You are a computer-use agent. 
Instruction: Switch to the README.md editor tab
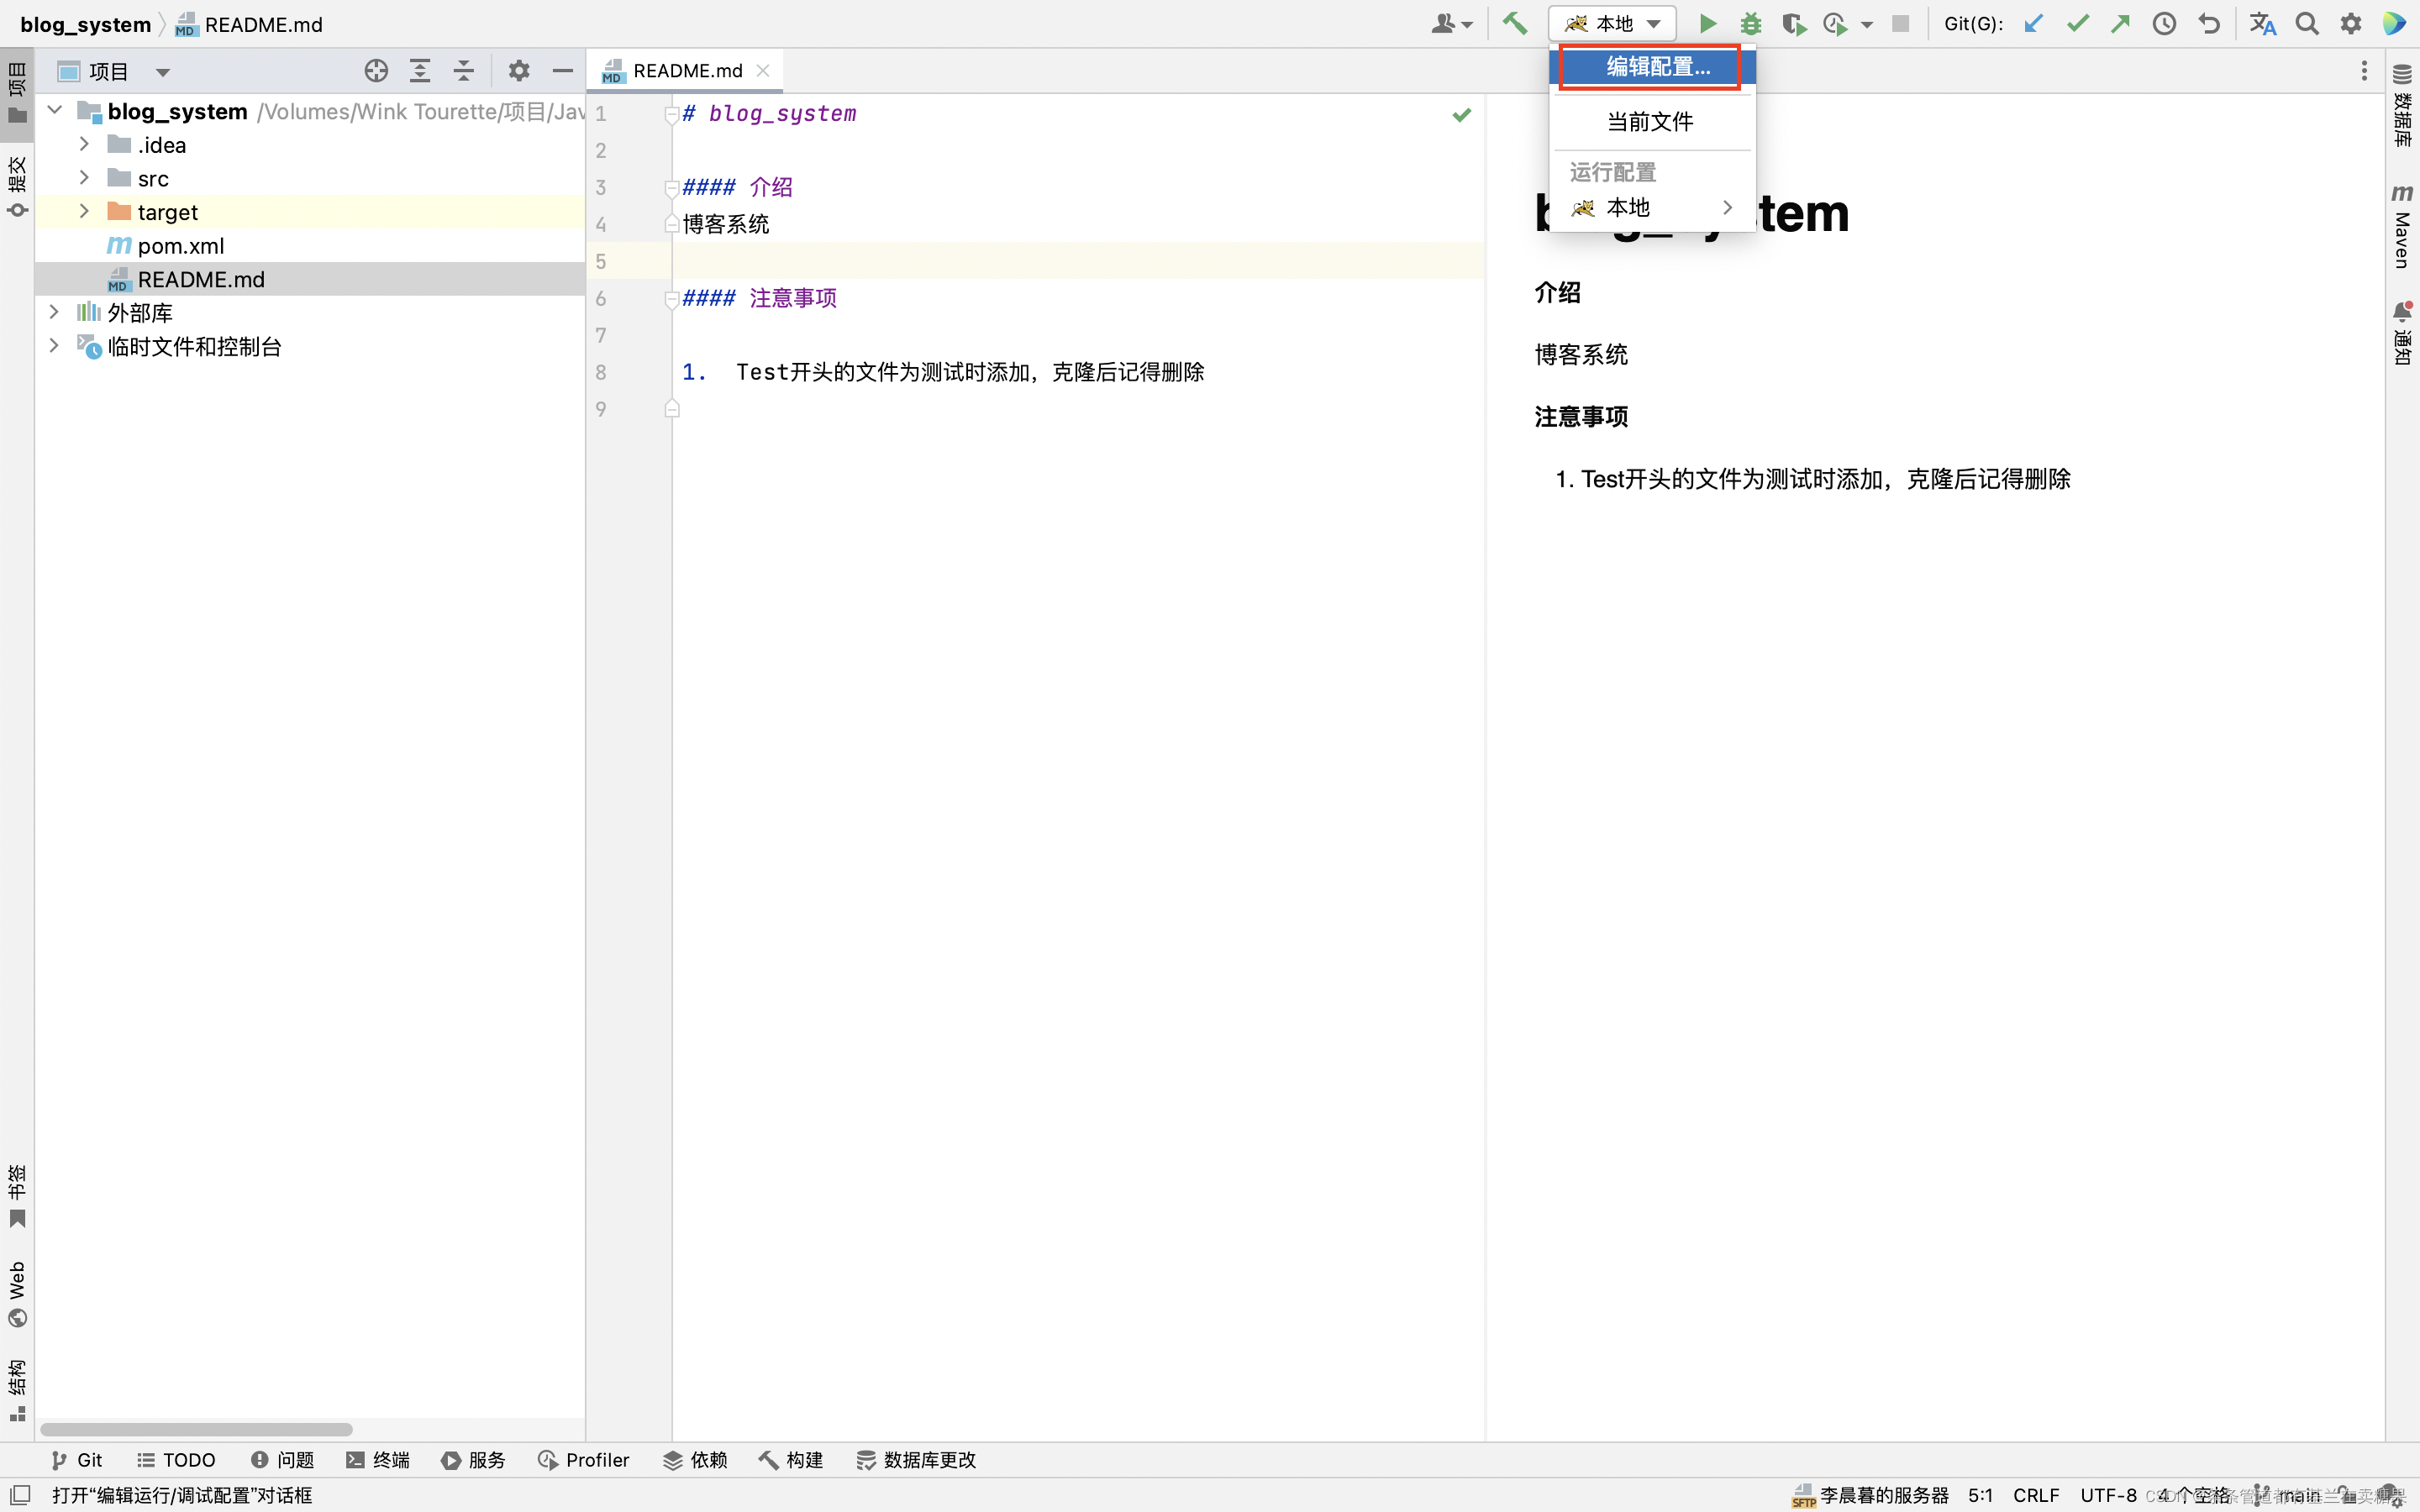tap(686, 71)
